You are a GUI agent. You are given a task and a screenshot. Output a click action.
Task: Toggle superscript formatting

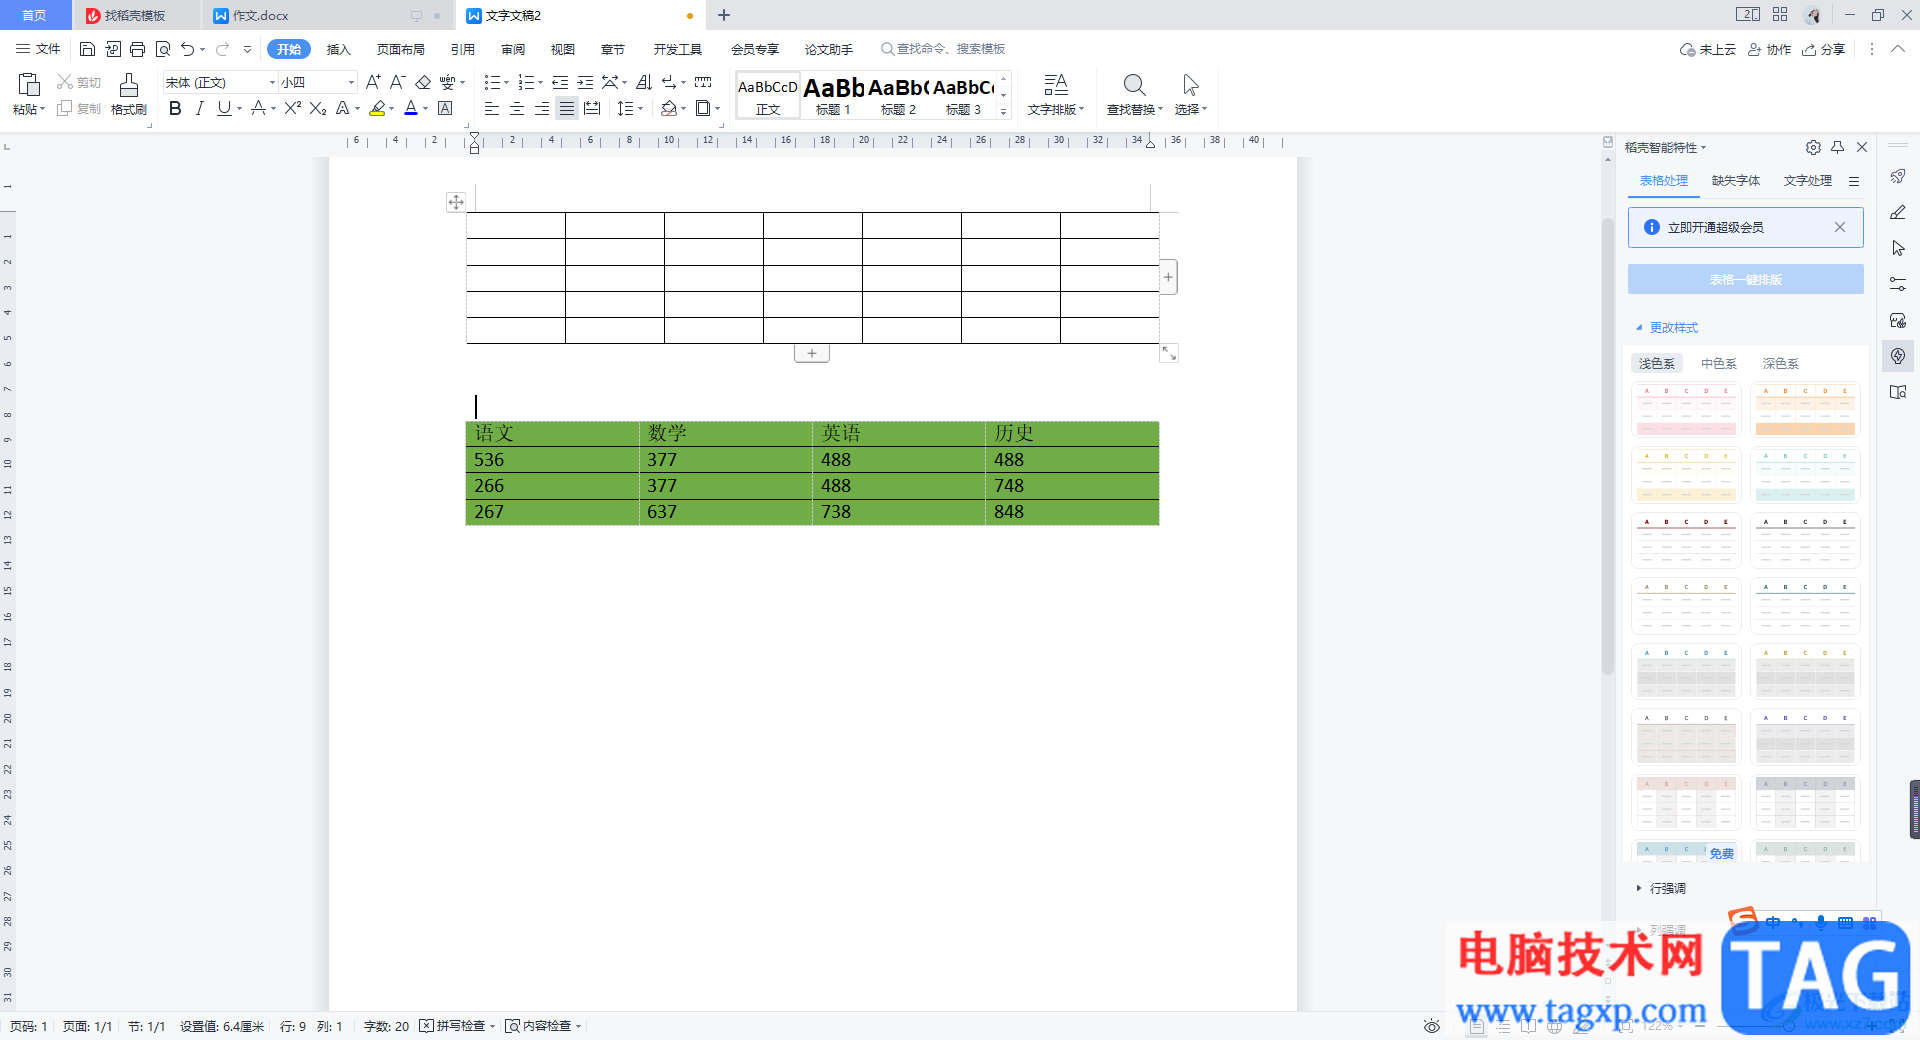(293, 108)
